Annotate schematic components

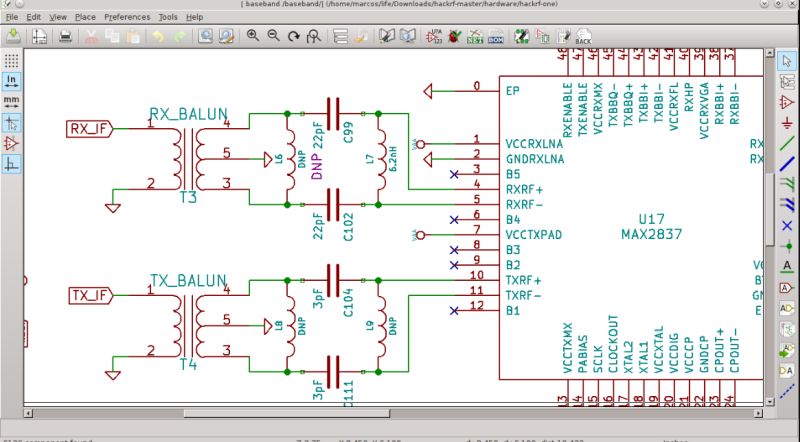[434, 36]
